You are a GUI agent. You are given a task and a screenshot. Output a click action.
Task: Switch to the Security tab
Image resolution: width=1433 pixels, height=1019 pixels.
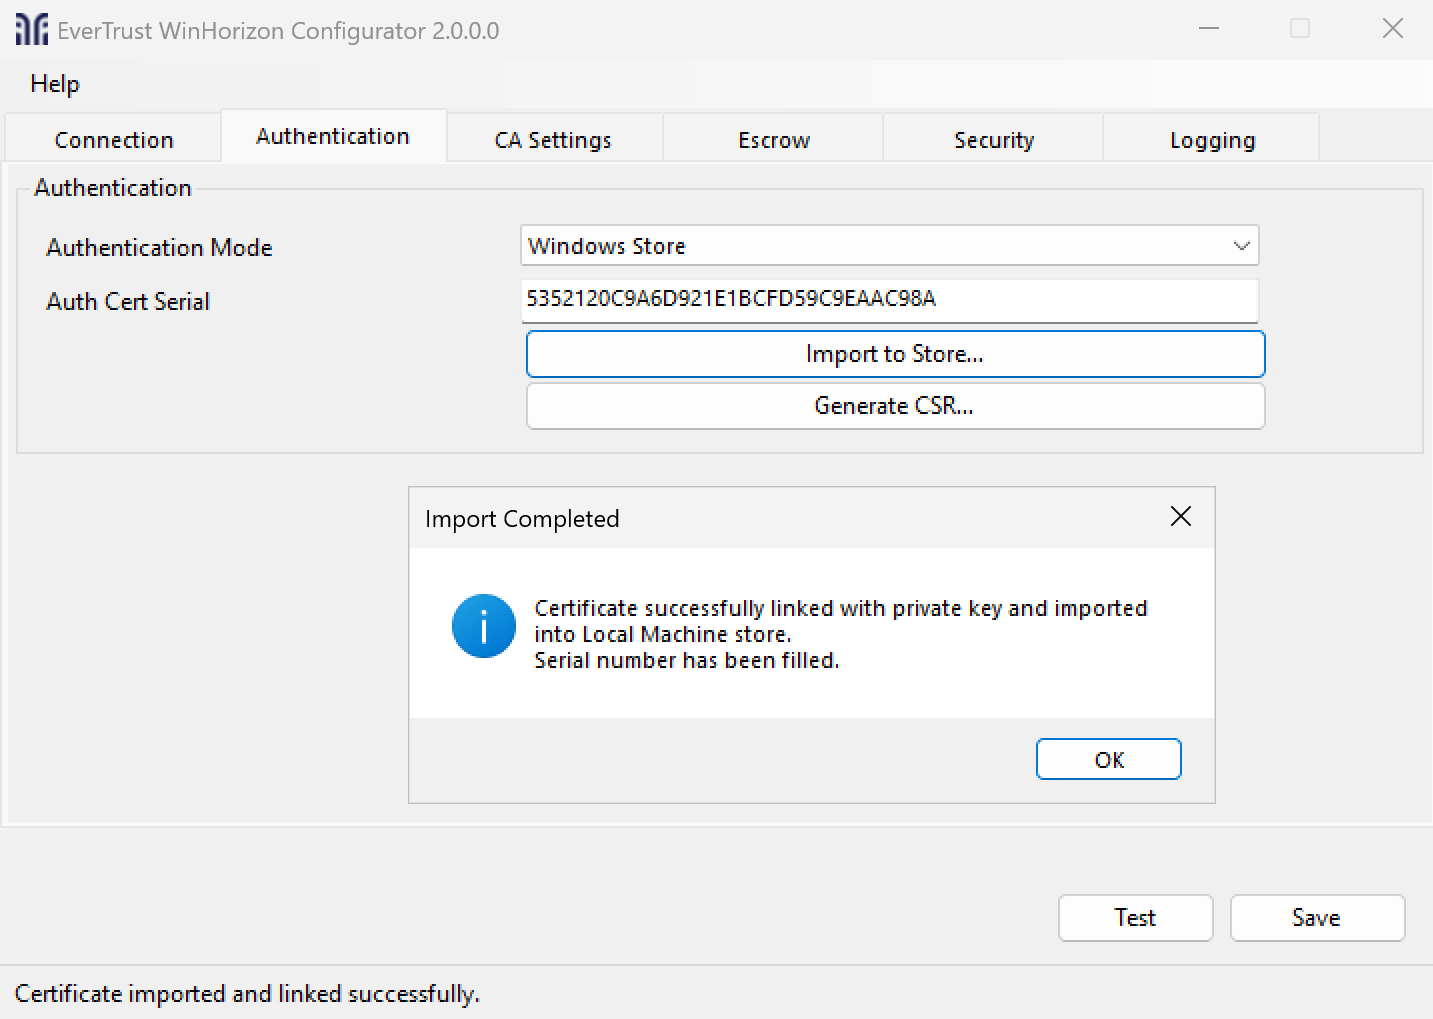point(993,139)
